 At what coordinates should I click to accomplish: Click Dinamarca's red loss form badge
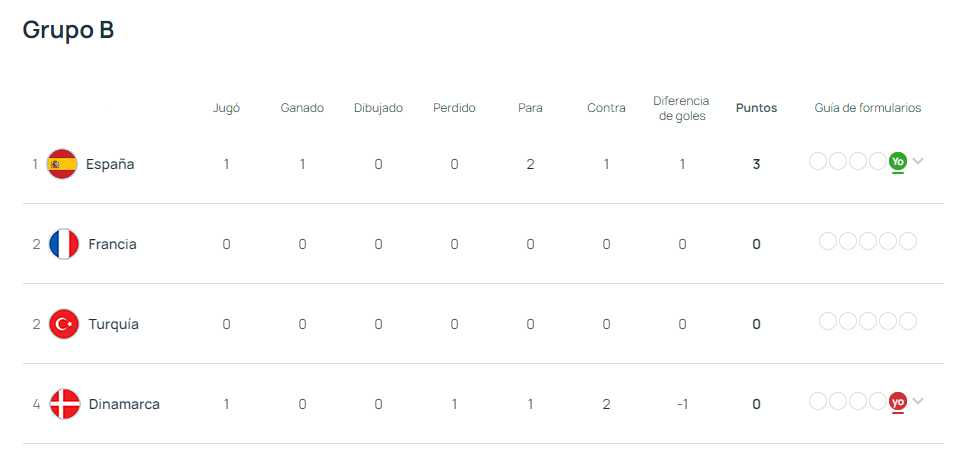tap(898, 401)
